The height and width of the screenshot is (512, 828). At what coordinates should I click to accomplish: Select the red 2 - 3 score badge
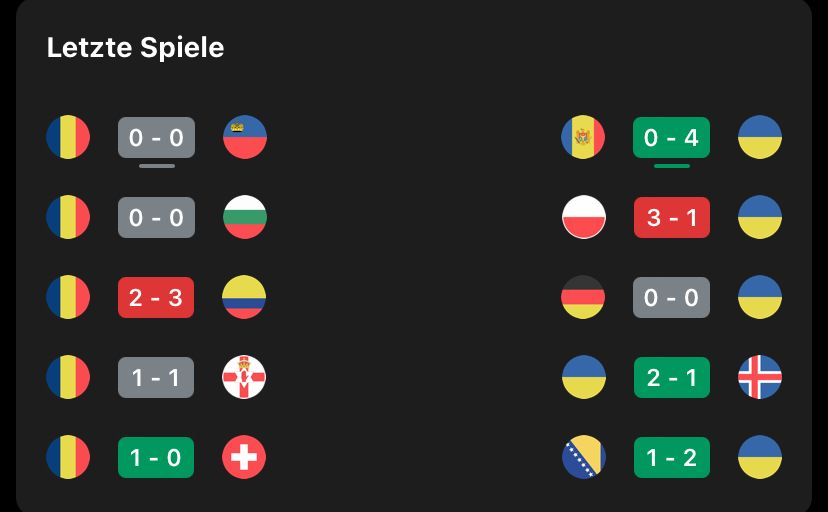pos(156,298)
